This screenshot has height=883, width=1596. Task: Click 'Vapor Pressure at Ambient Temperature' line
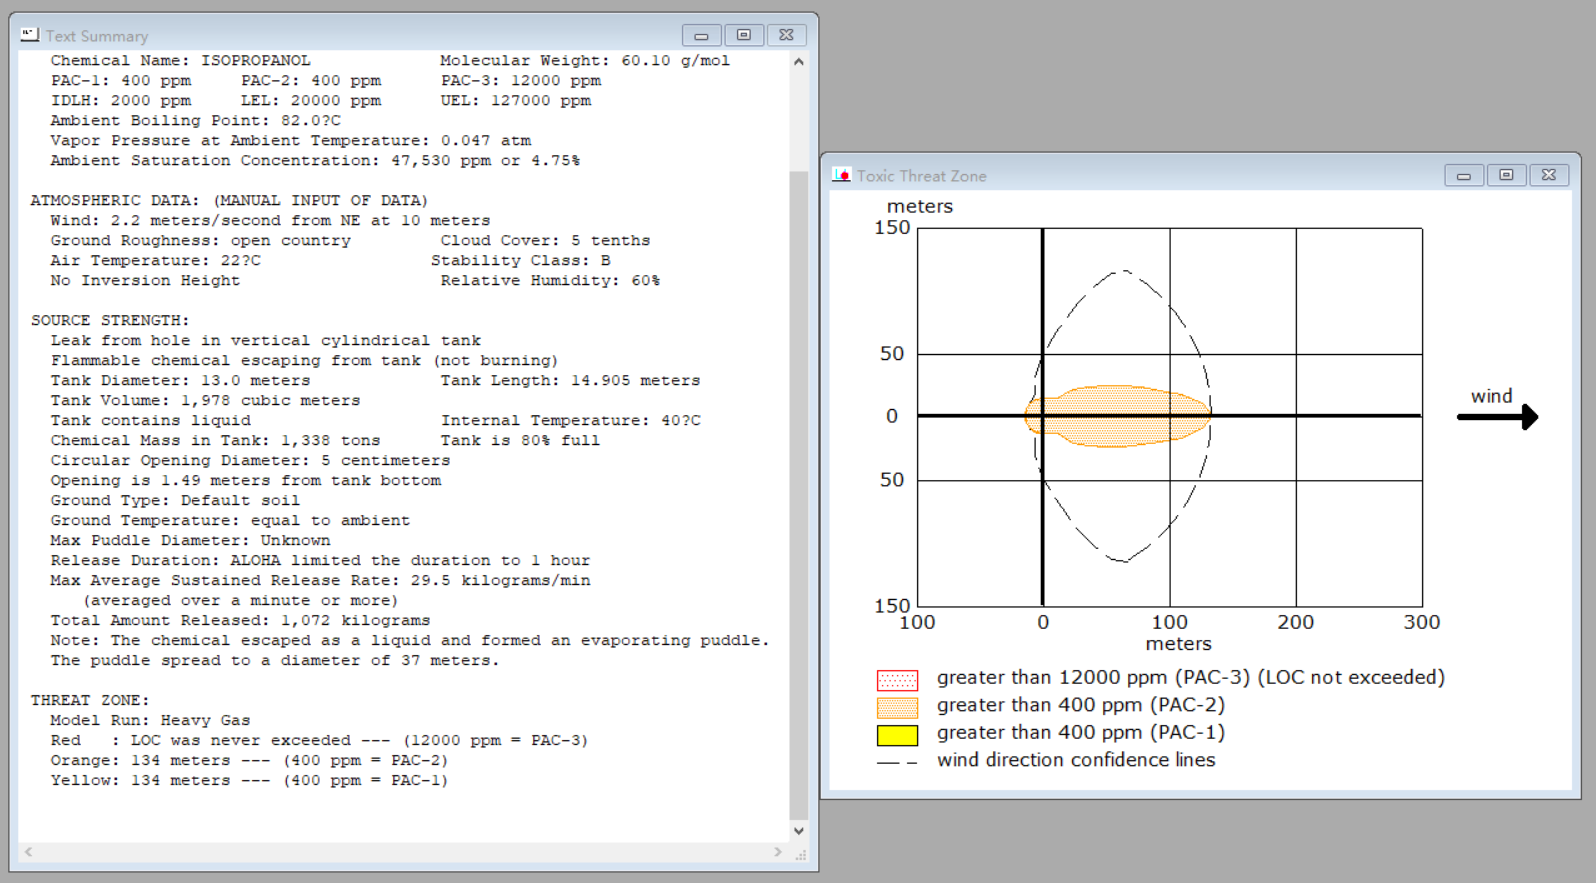pos(291,141)
